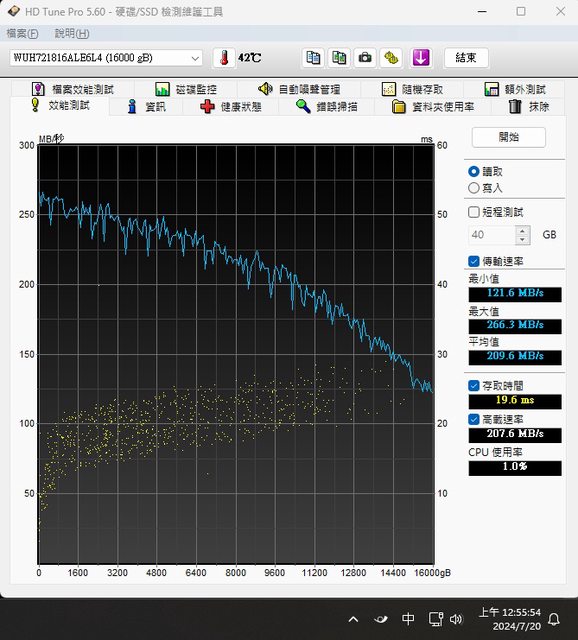Open the 檔案(F) file menu
This screenshot has height=640, width=578.
(x=22, y=33)
